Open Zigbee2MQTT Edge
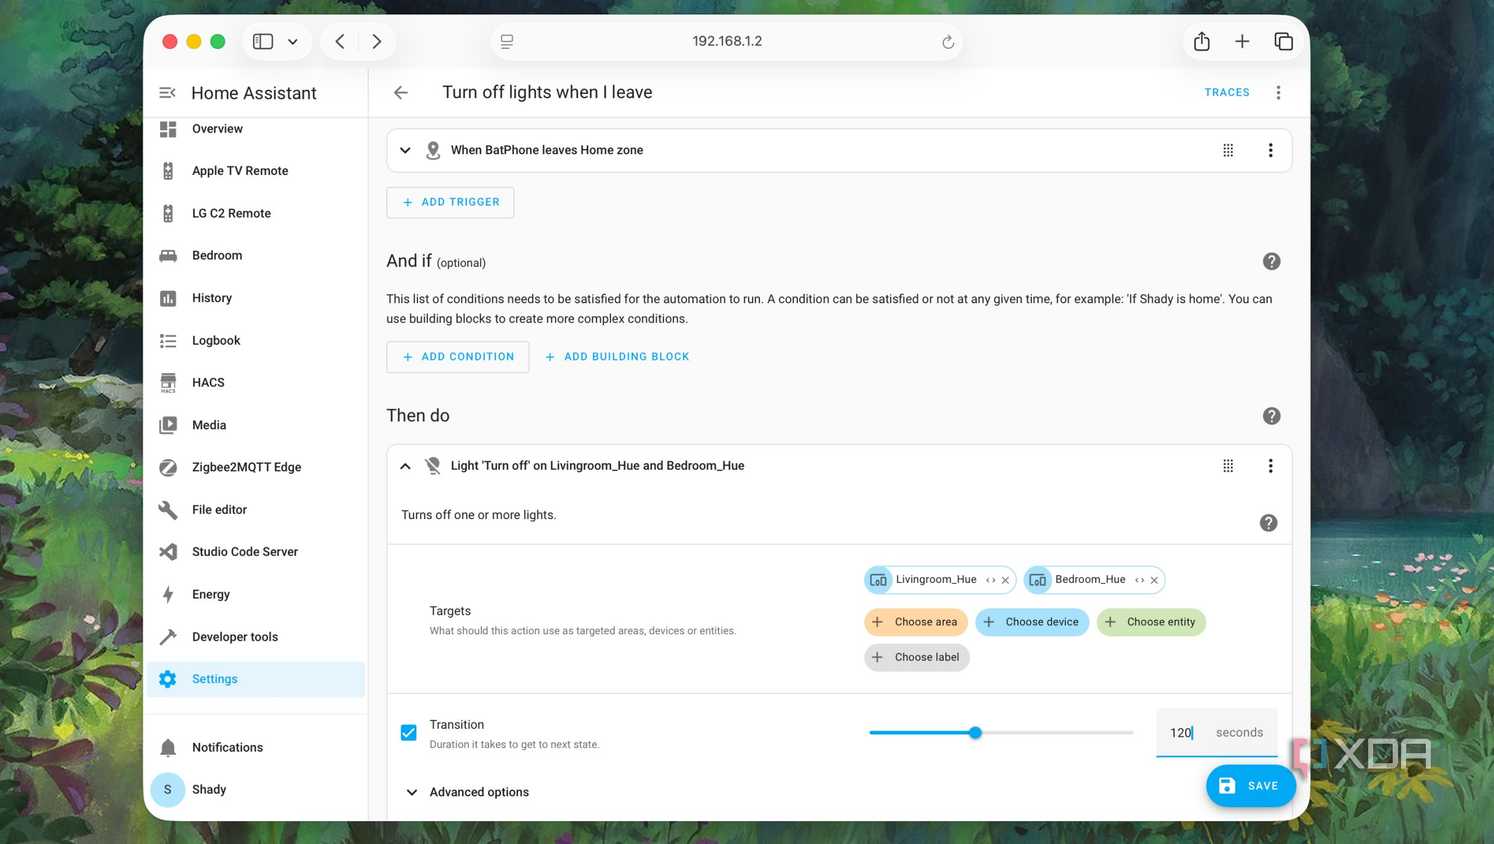 [x=256, y=467]
